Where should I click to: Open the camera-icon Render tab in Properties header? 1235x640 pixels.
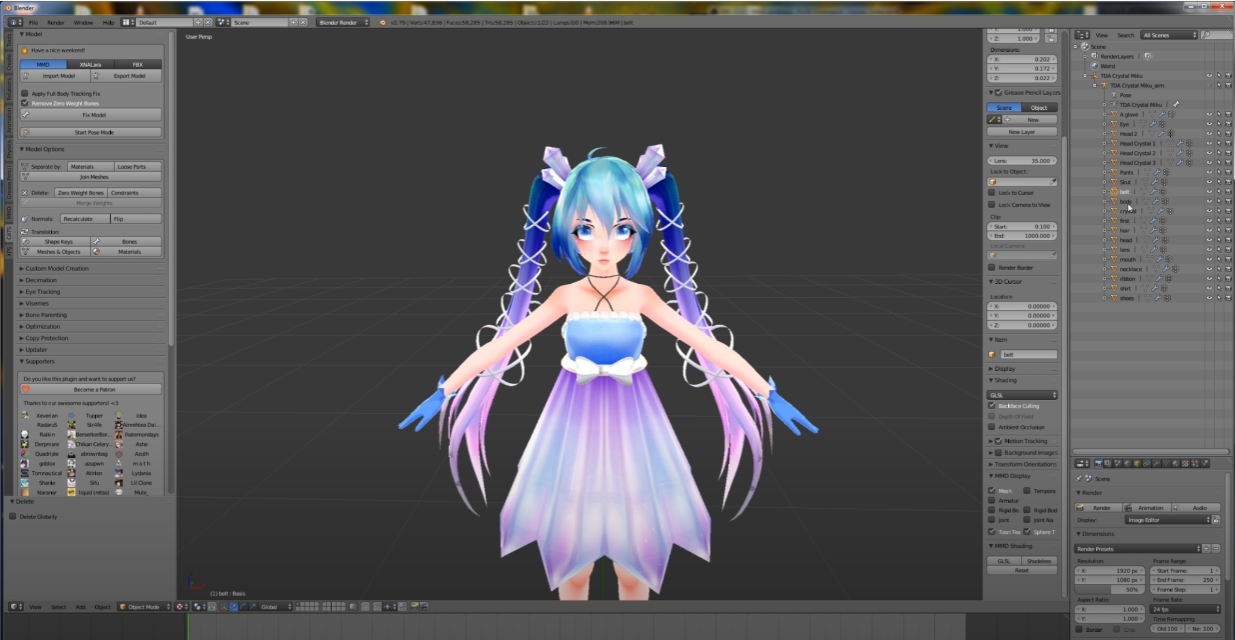(x=1100, y=463)
